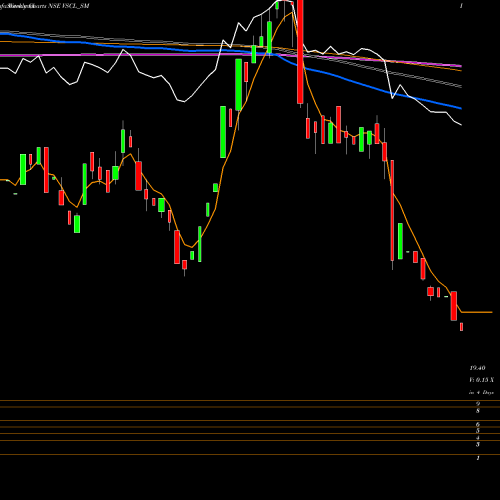Click the 'in 4 Days' label

481,393
